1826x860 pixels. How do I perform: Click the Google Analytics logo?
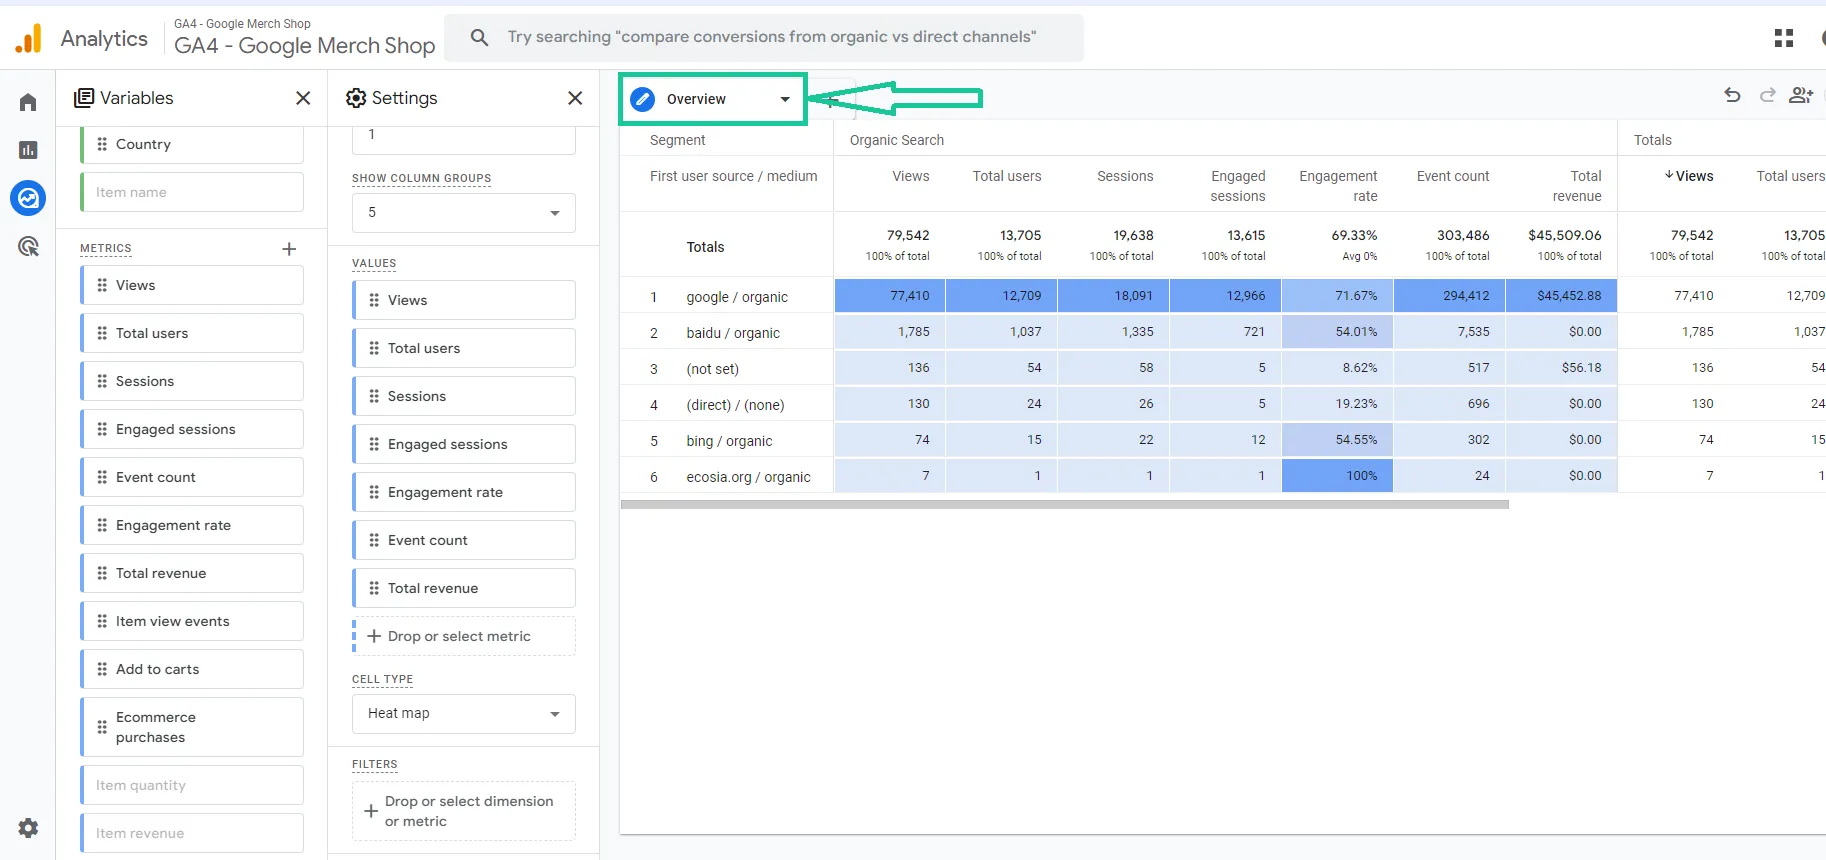coord(29,38)
